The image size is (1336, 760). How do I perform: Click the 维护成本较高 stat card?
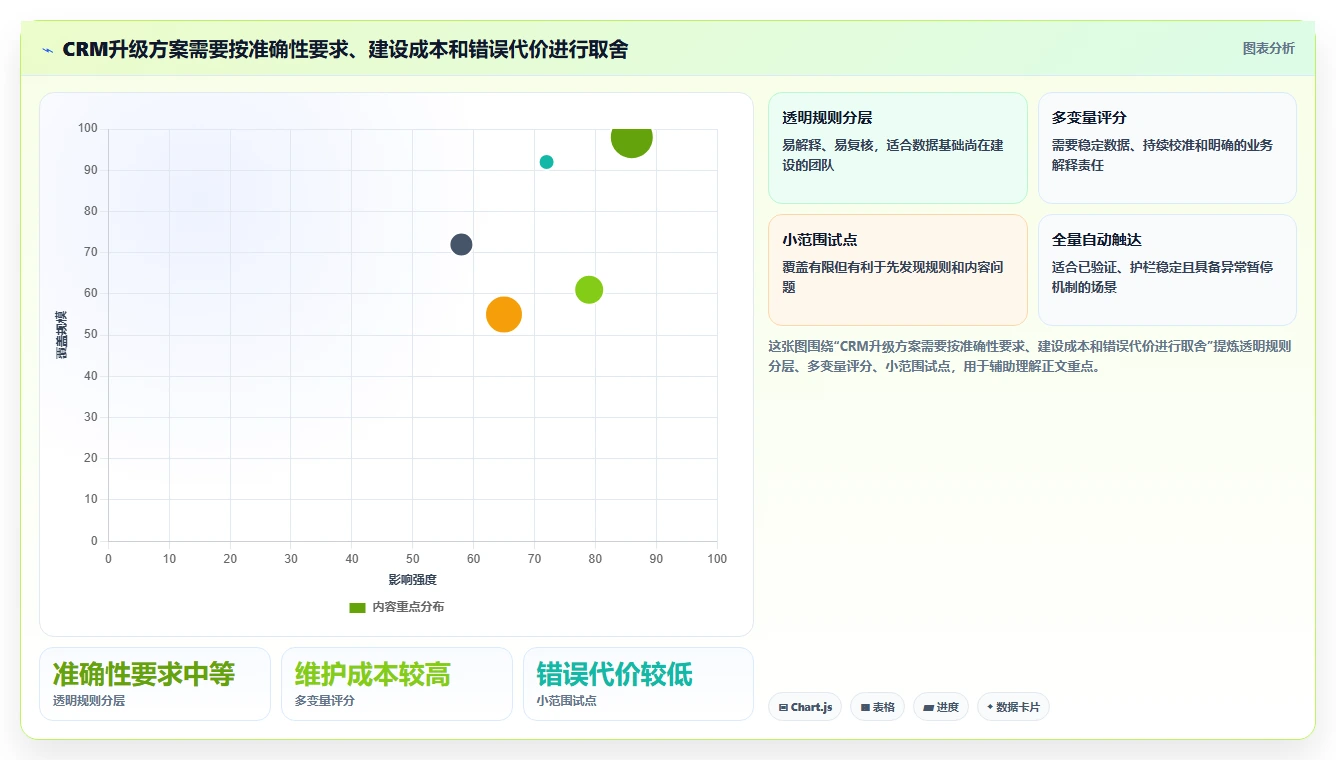[x=397, y=684]
